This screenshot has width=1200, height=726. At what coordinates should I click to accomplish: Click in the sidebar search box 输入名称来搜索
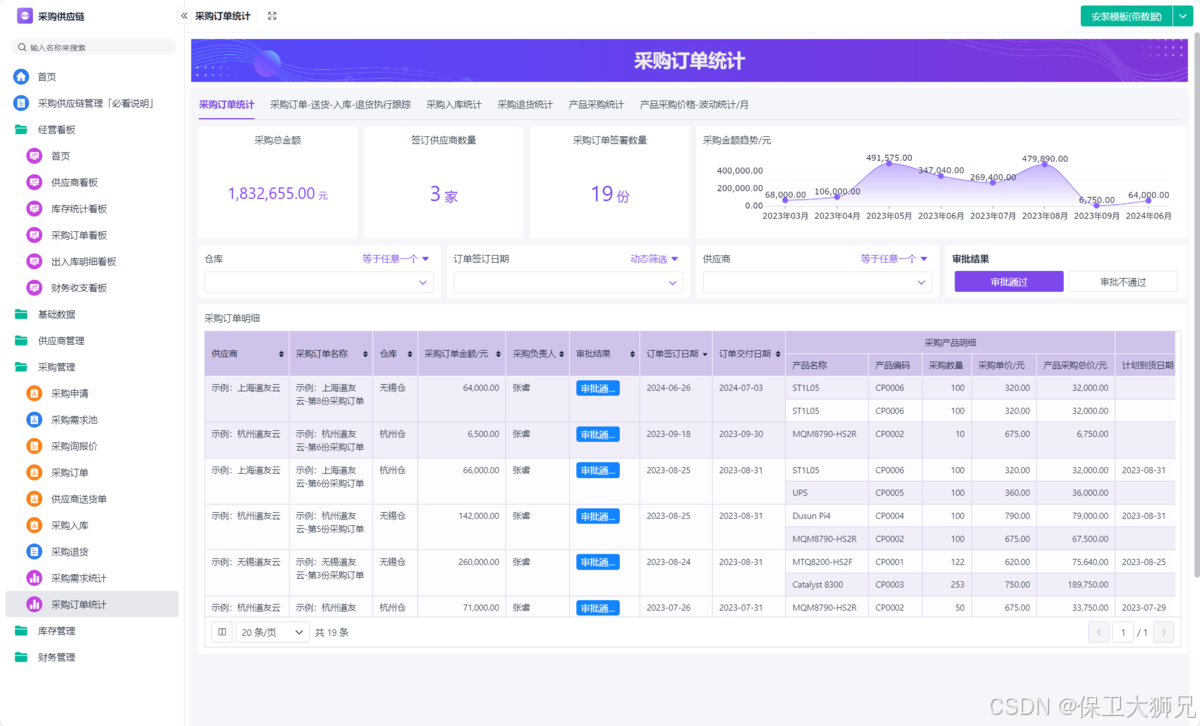pos(94,47)
